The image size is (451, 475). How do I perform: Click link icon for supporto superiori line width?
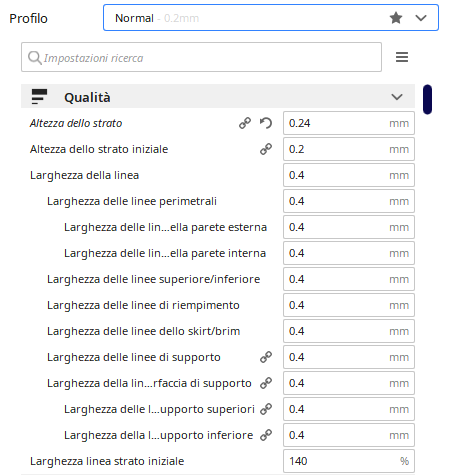[x=266, y=409]
